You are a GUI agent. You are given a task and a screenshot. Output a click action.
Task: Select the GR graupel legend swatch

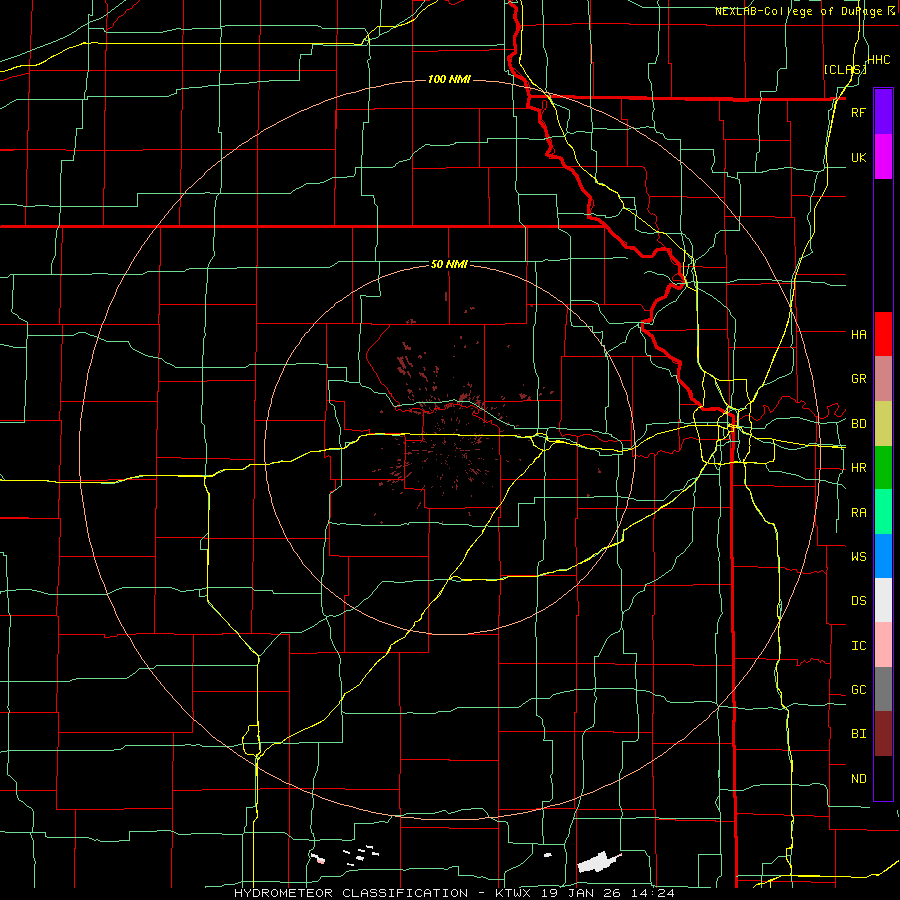click(x=883, y=379)
